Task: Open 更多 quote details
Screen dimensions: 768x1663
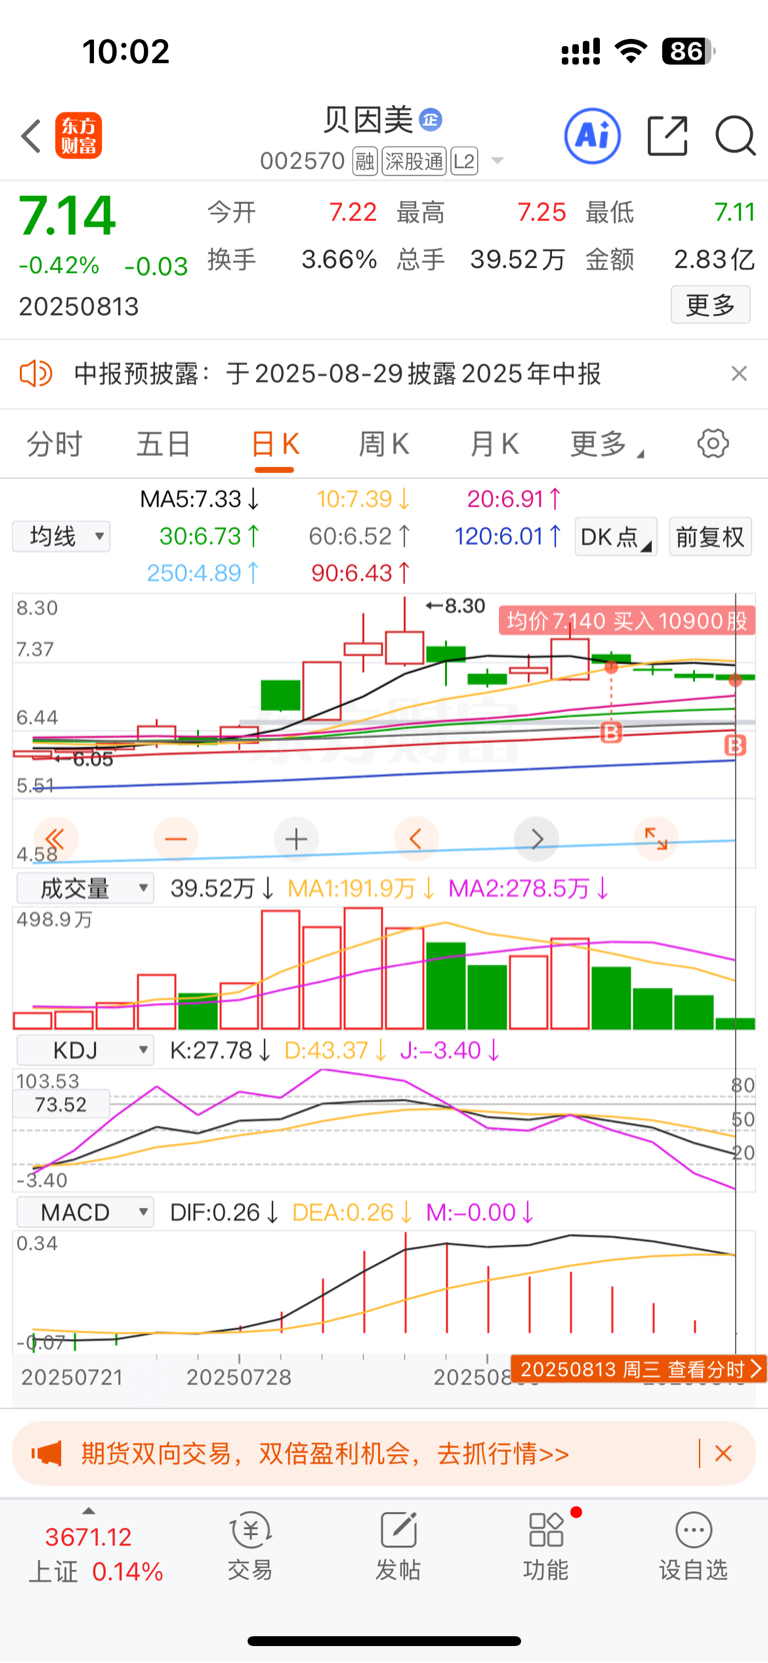Action: click(x=710, y=305)
